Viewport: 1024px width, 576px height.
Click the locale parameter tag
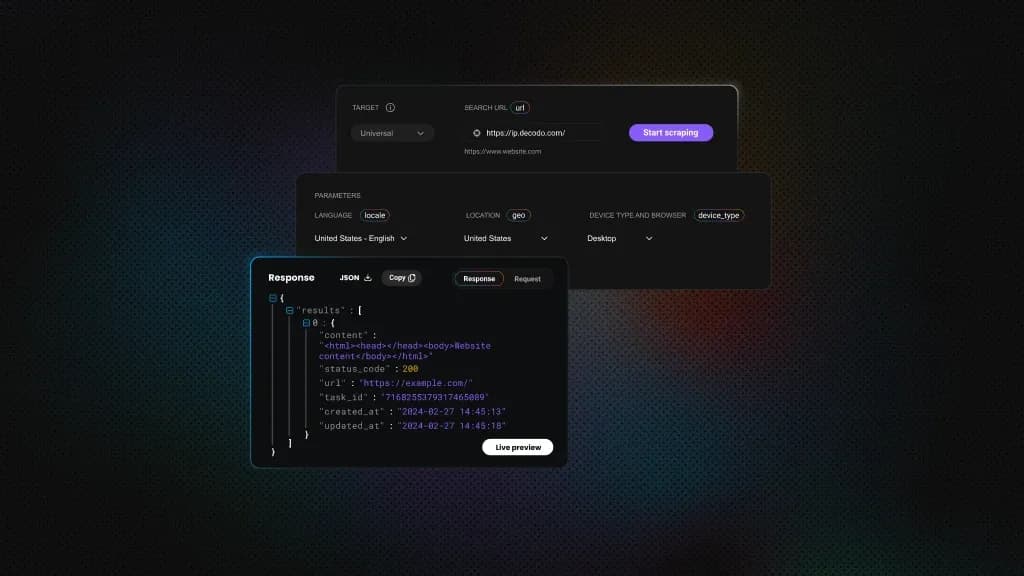click(x=375, y=215)
